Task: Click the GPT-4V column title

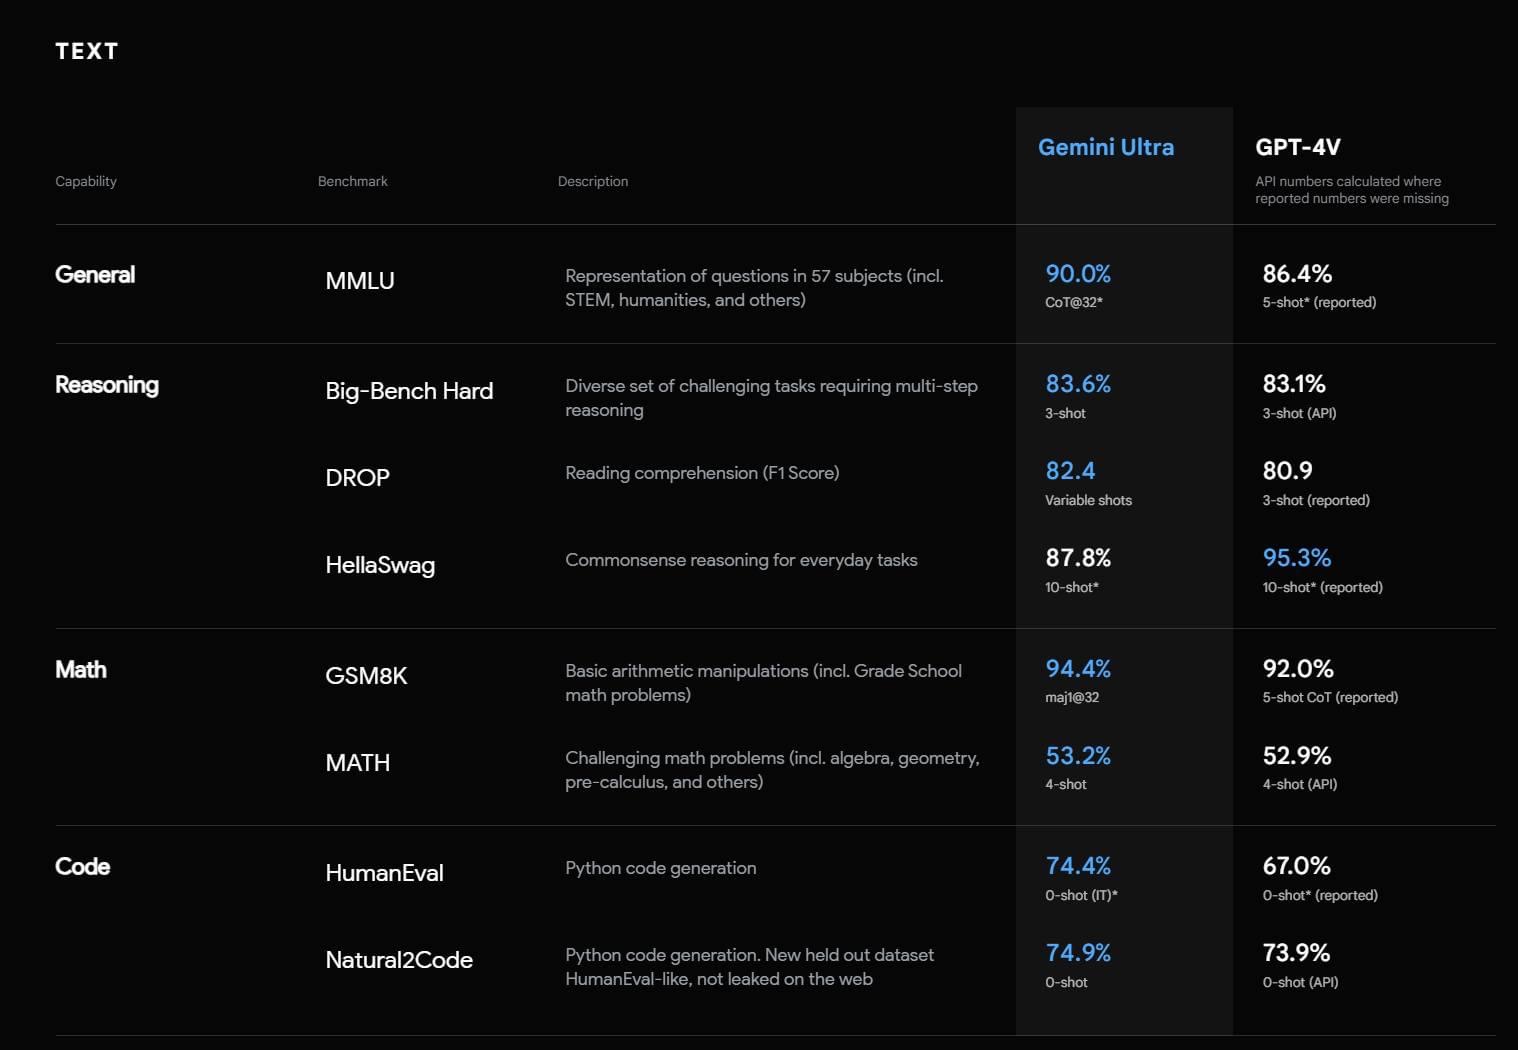Action: point(1298,147)
